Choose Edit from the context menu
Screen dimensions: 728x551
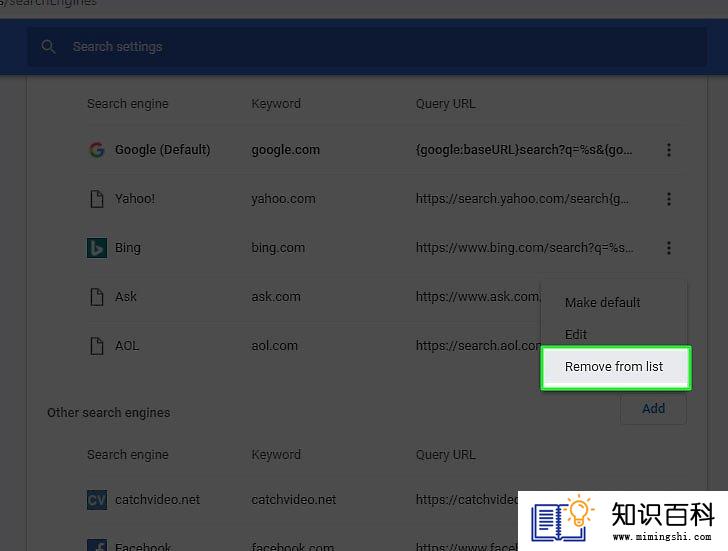point(576,334)
